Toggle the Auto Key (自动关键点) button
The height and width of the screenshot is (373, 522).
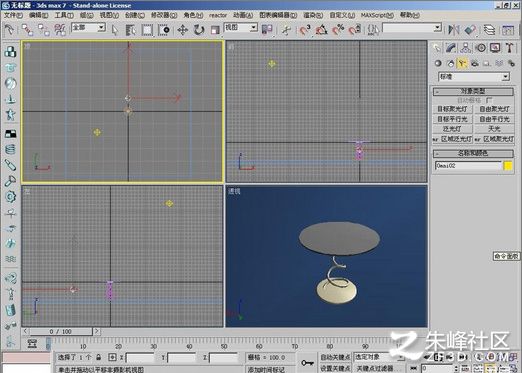pos(335,357)
